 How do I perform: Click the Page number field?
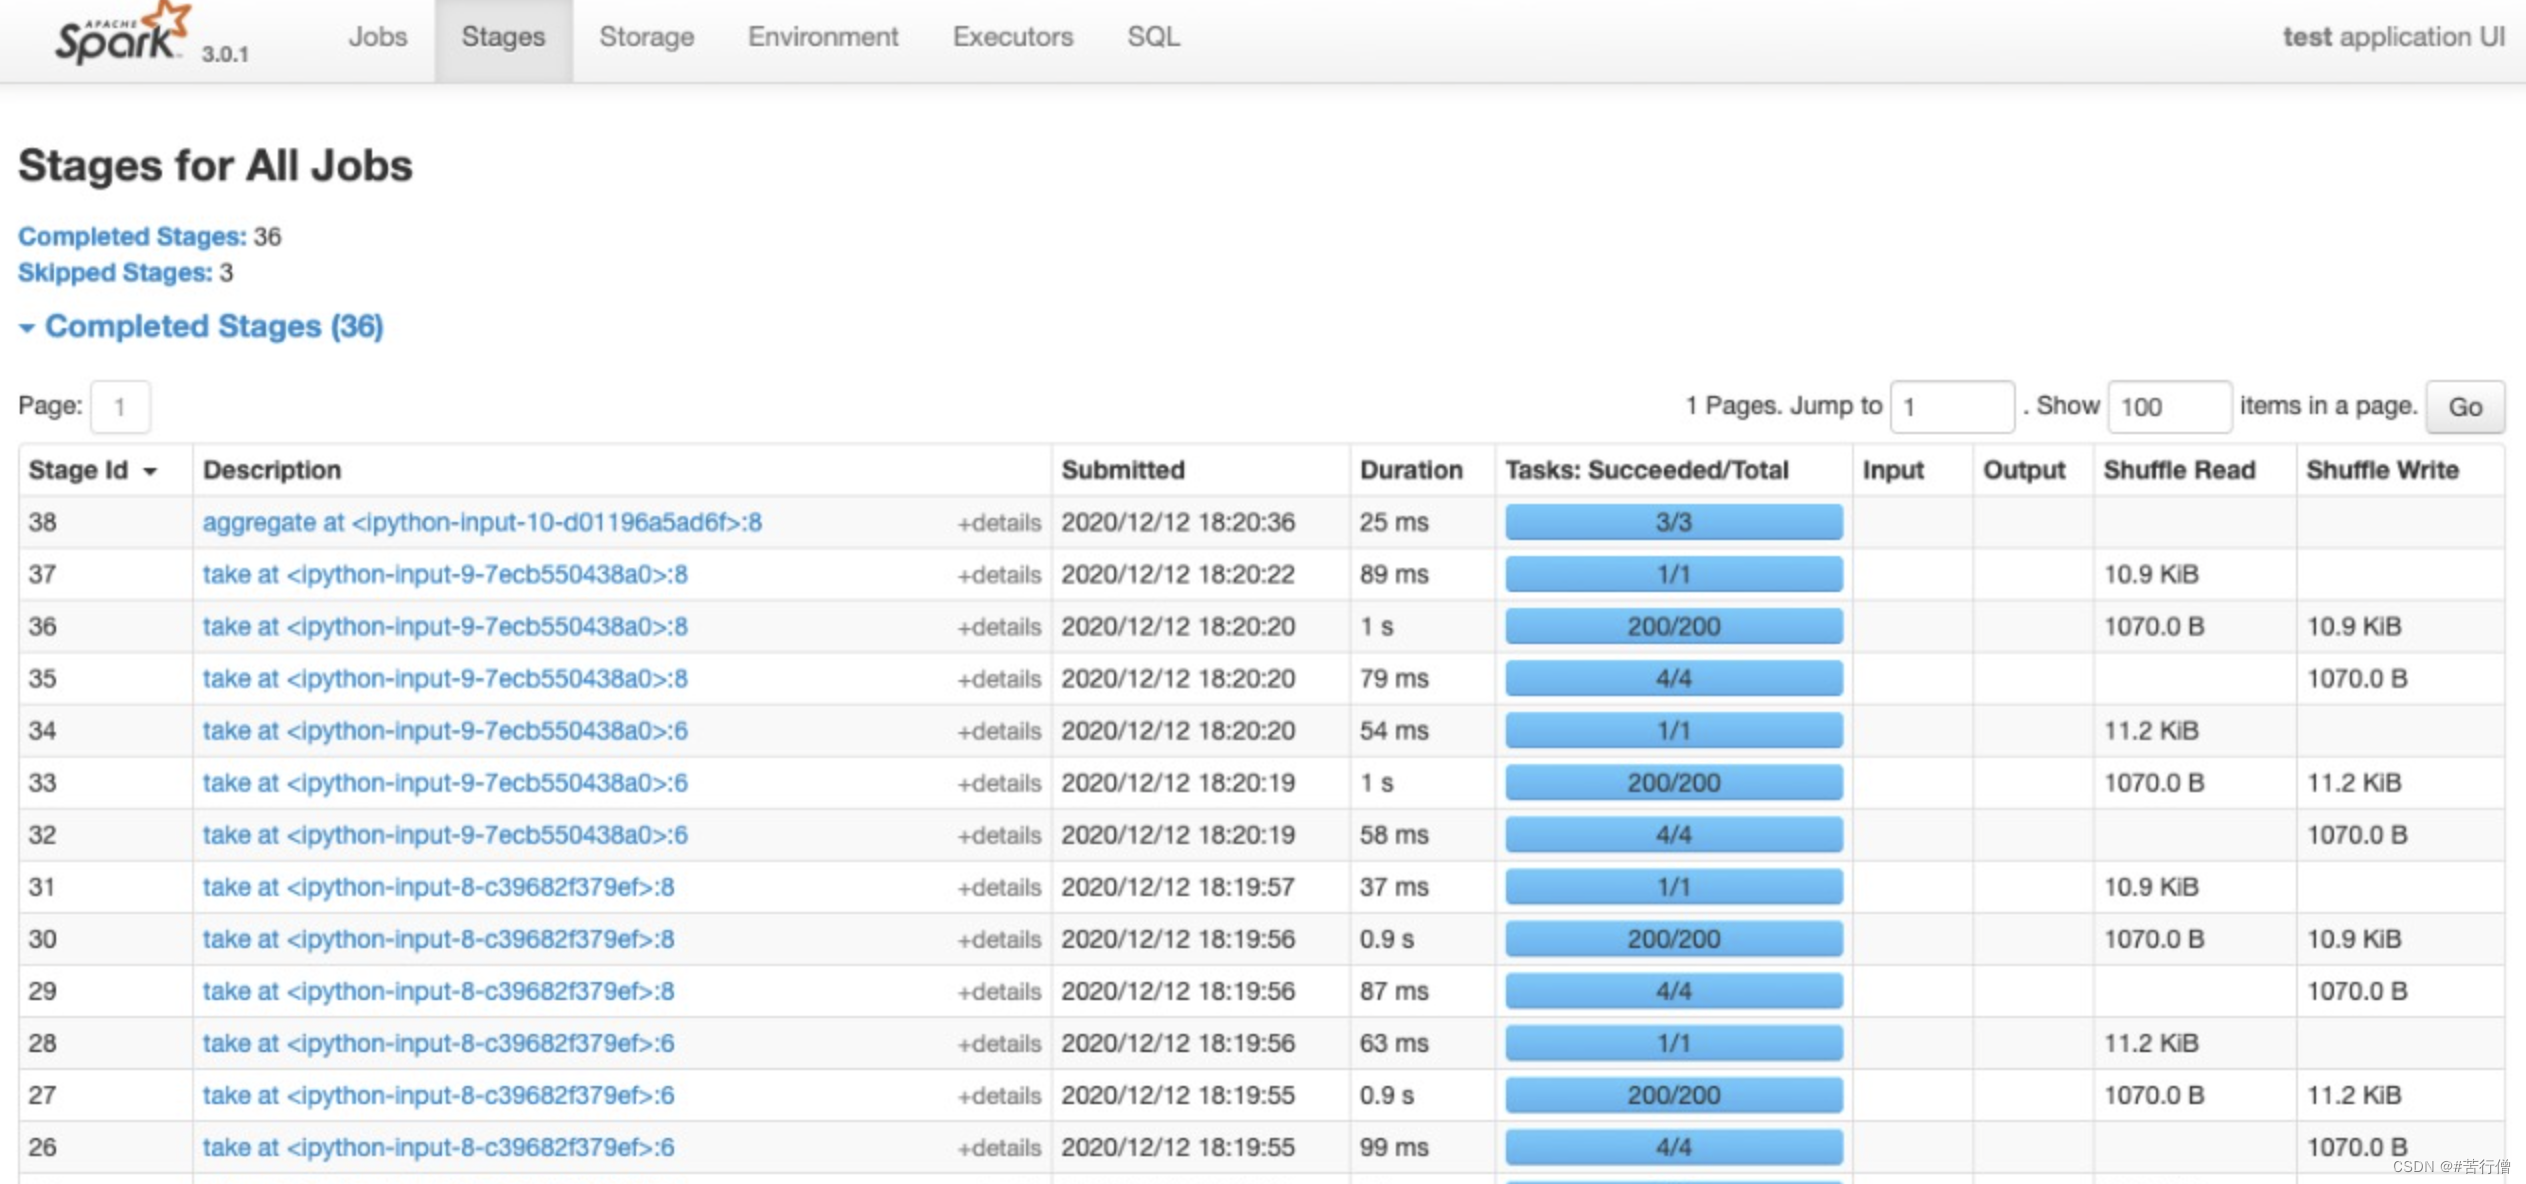pyautogui.click(x=120, y=407)
